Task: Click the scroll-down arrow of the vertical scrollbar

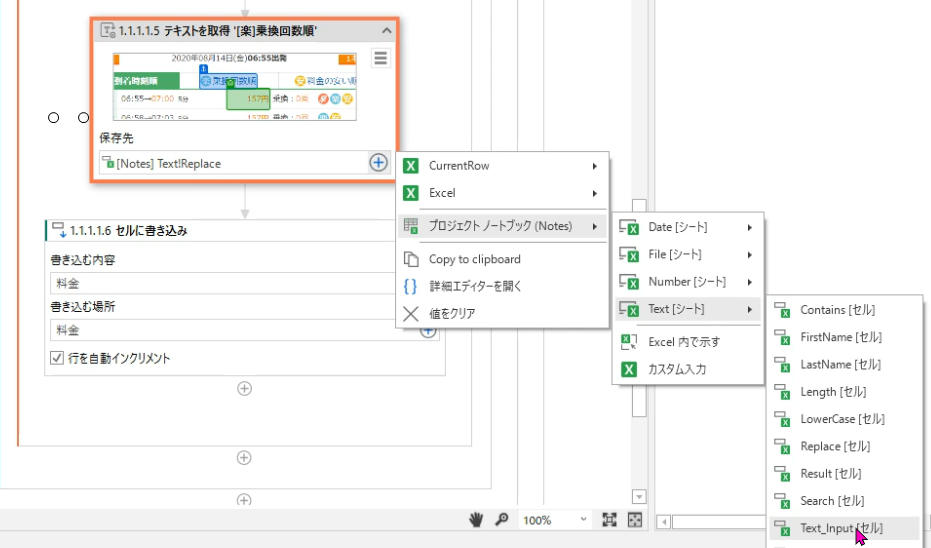Action: pos(639,497)
